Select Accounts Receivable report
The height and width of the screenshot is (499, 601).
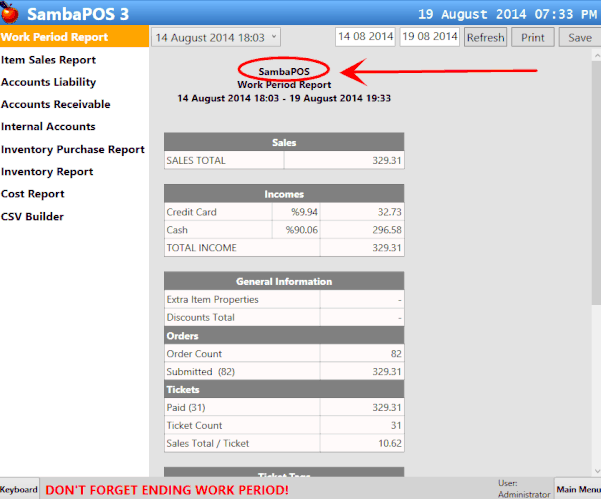click(56, 104)
